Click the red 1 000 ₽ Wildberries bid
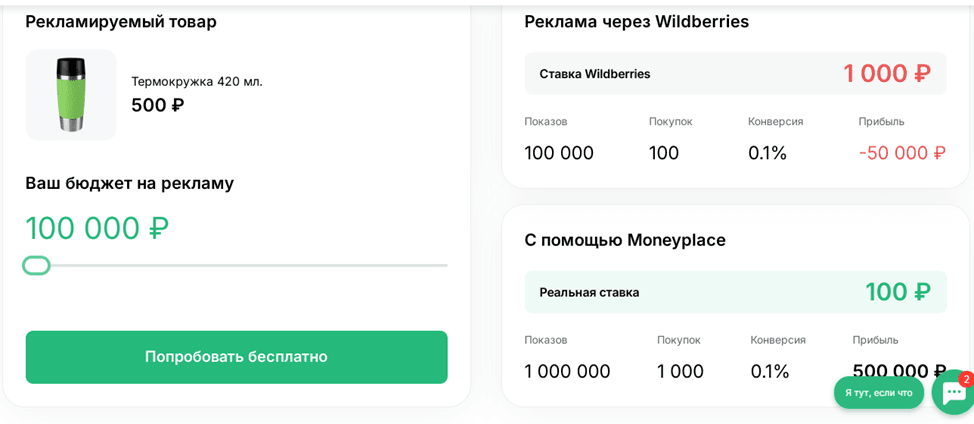The image size is (974, 424). tap(886, 73)
